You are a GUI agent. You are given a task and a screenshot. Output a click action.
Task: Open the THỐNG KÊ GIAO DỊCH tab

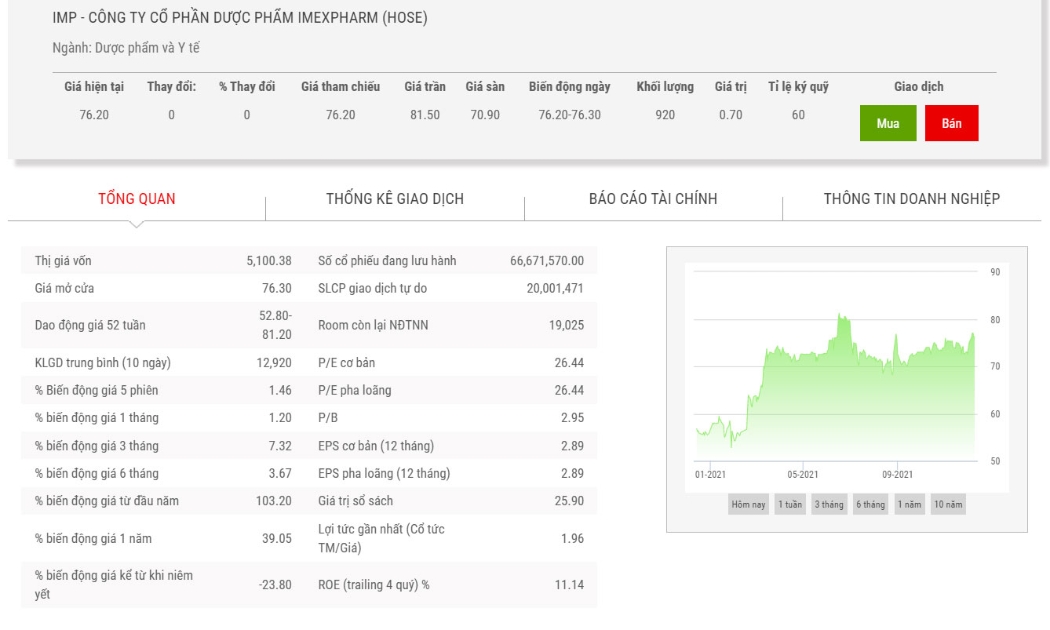click(x=395, y=199)
